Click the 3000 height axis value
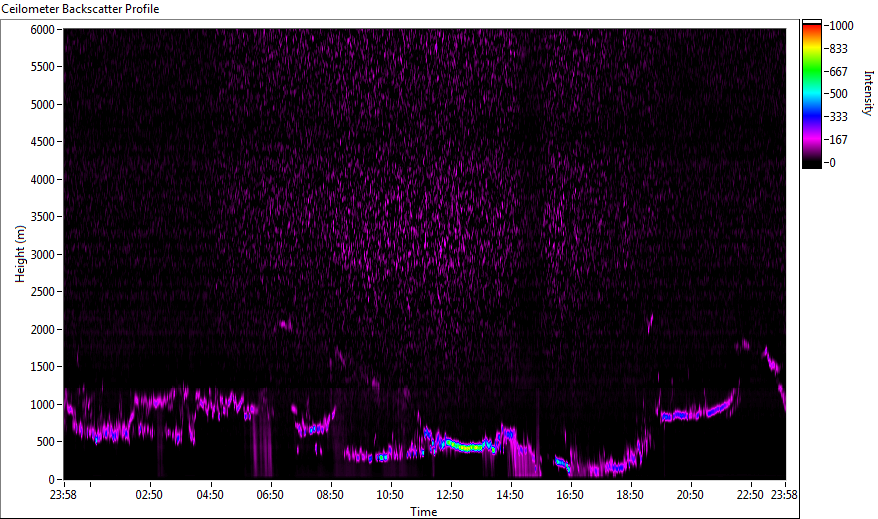Image resolution: width=878 pixels, height=519 pixels. [43, 255]
